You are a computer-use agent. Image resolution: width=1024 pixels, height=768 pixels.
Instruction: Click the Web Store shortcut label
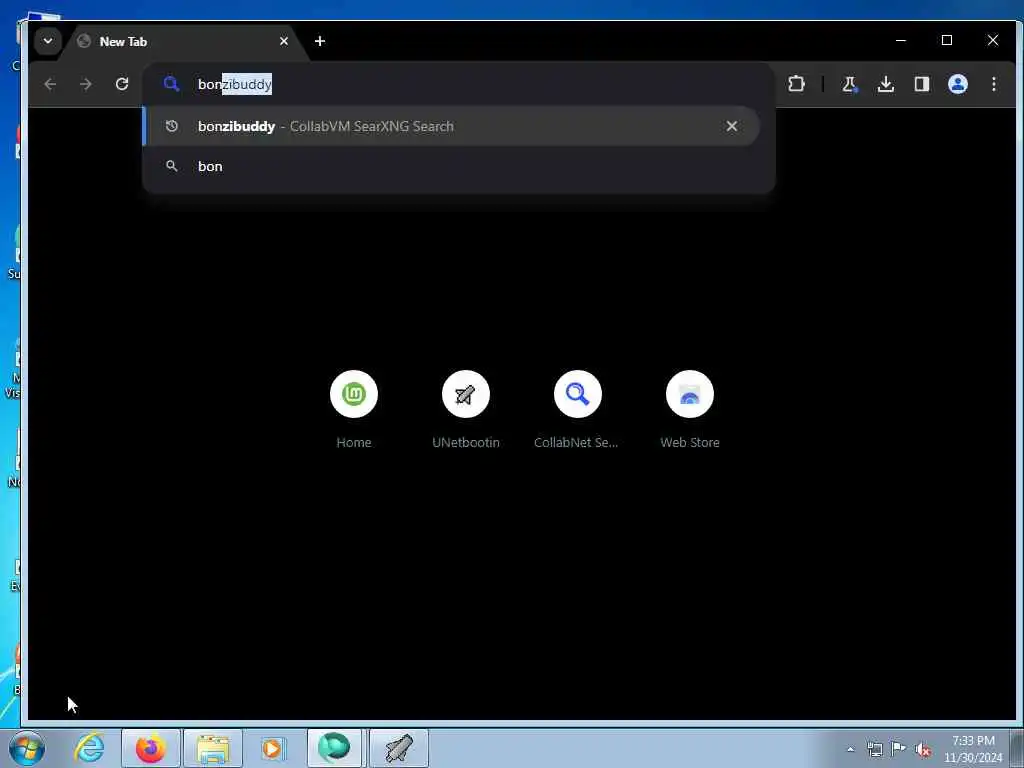(x=690, y=442)
